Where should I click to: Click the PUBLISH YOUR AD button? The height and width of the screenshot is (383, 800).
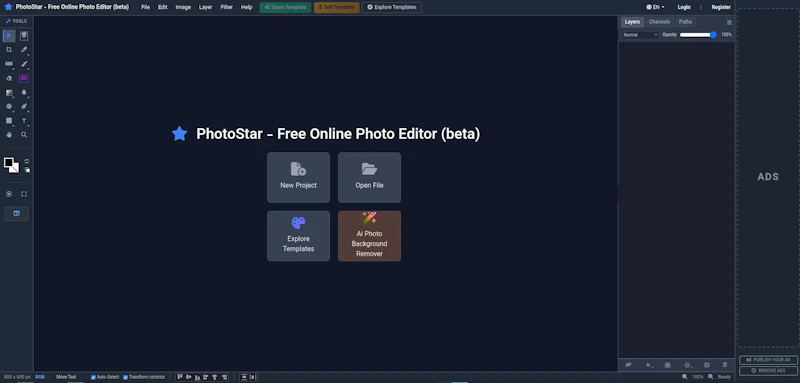[x=768, y=360]
